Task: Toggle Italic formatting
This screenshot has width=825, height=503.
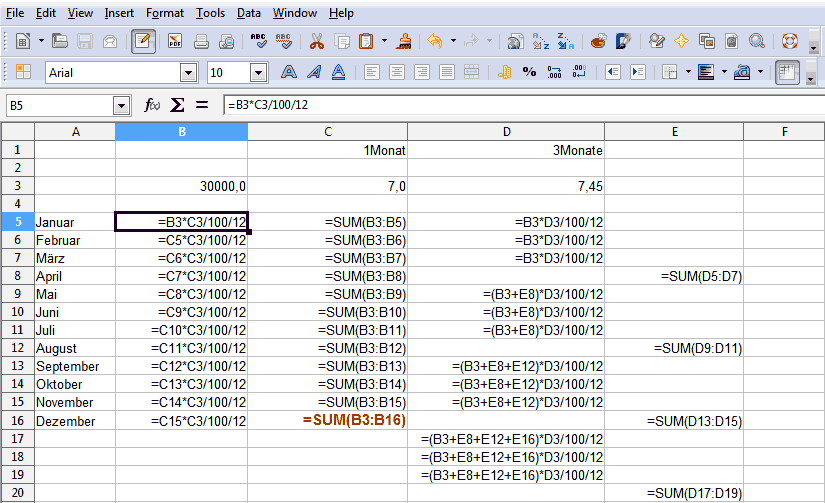Action: [x=314, y=72]
